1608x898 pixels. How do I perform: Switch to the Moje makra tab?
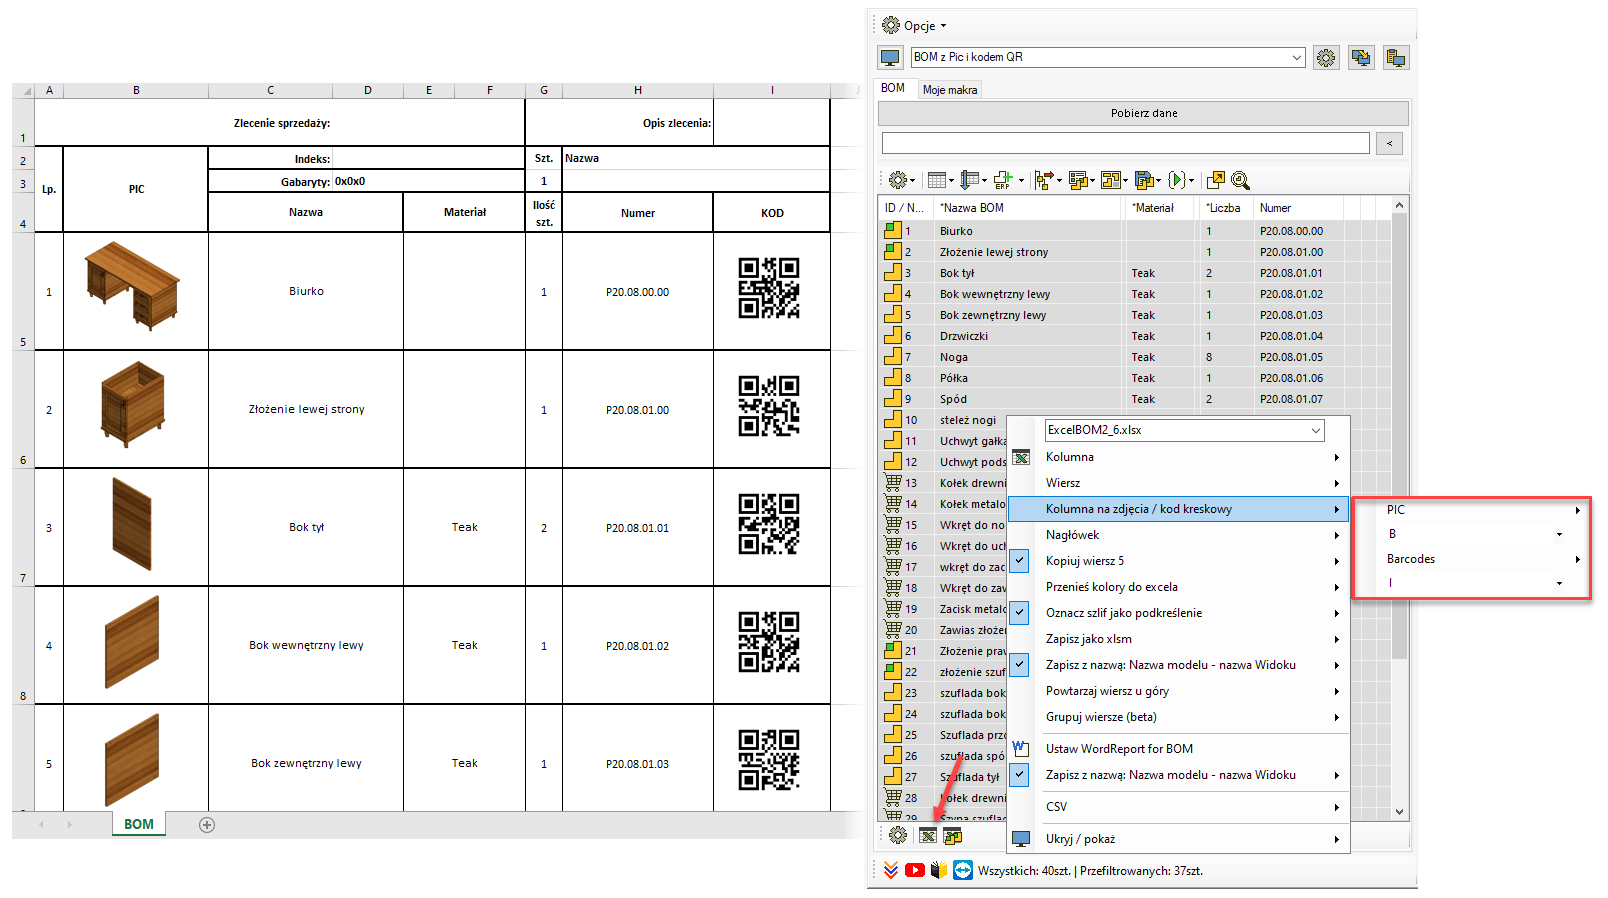point(950,90)
